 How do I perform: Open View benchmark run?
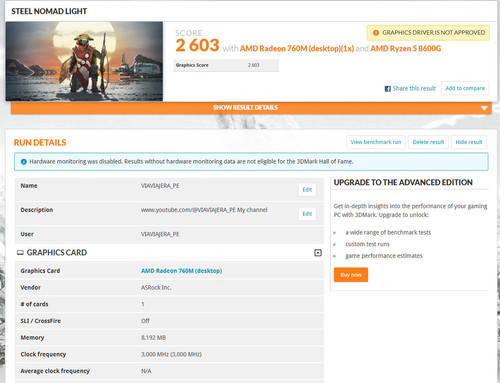click(376, 142)
